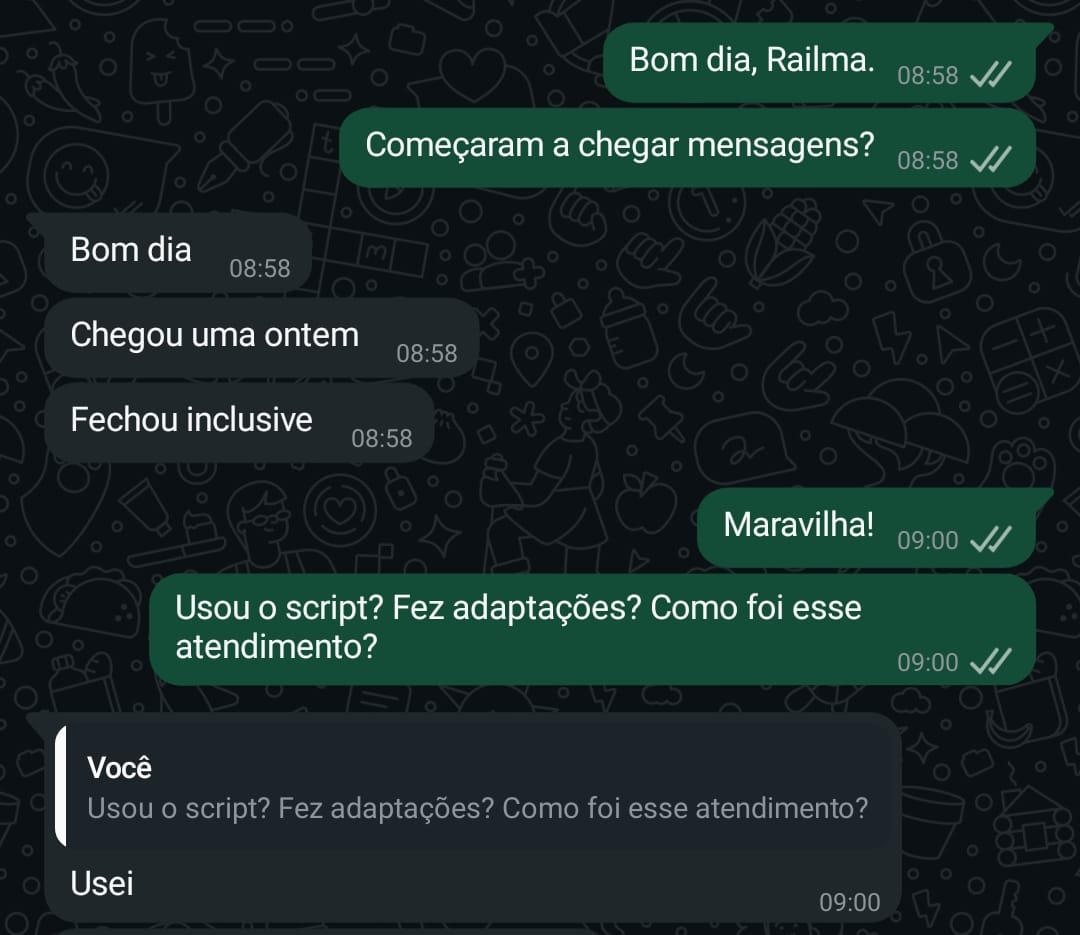Tap the green "Maravilha!" bubble
Viewport: 1080px width, 935px height.
pyautogui.click(x=798, y=525)
